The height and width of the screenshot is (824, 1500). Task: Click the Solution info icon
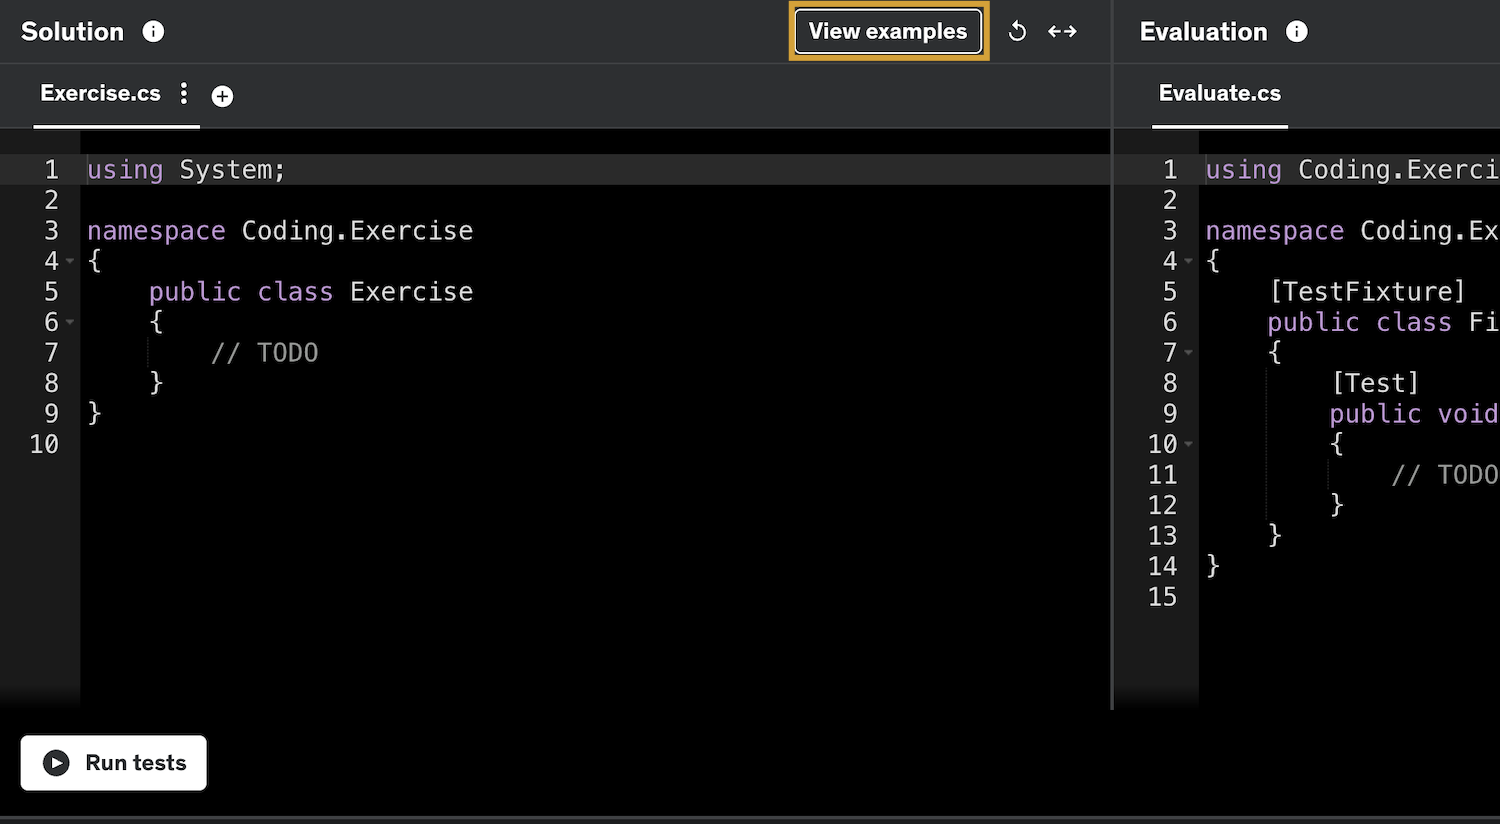click(x=153, y=32)
